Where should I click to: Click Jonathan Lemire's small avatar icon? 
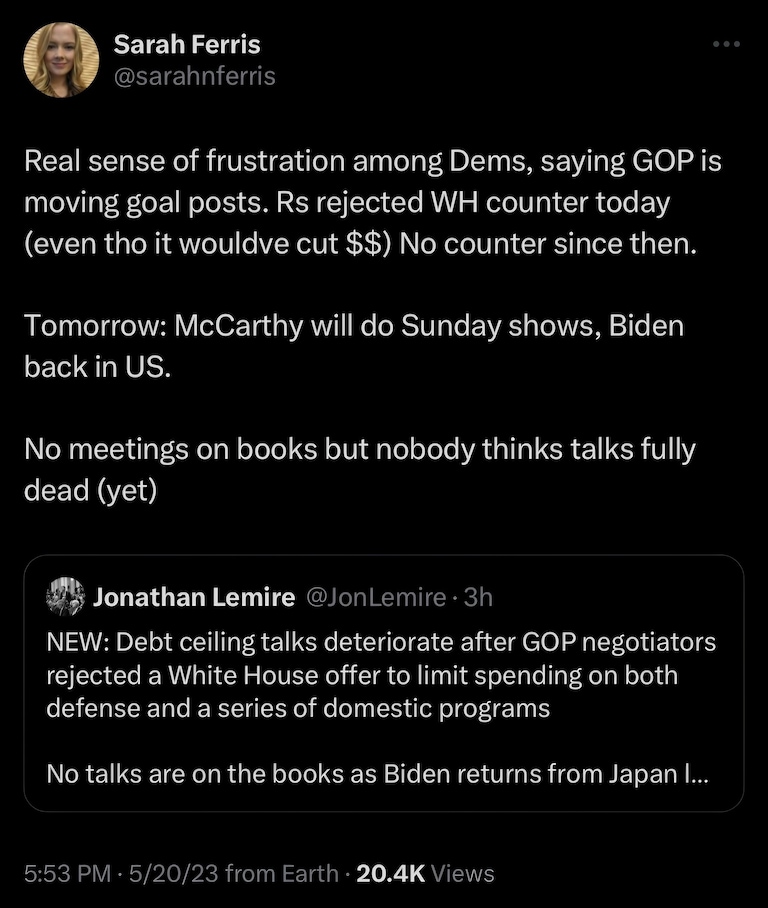(65, 597)
